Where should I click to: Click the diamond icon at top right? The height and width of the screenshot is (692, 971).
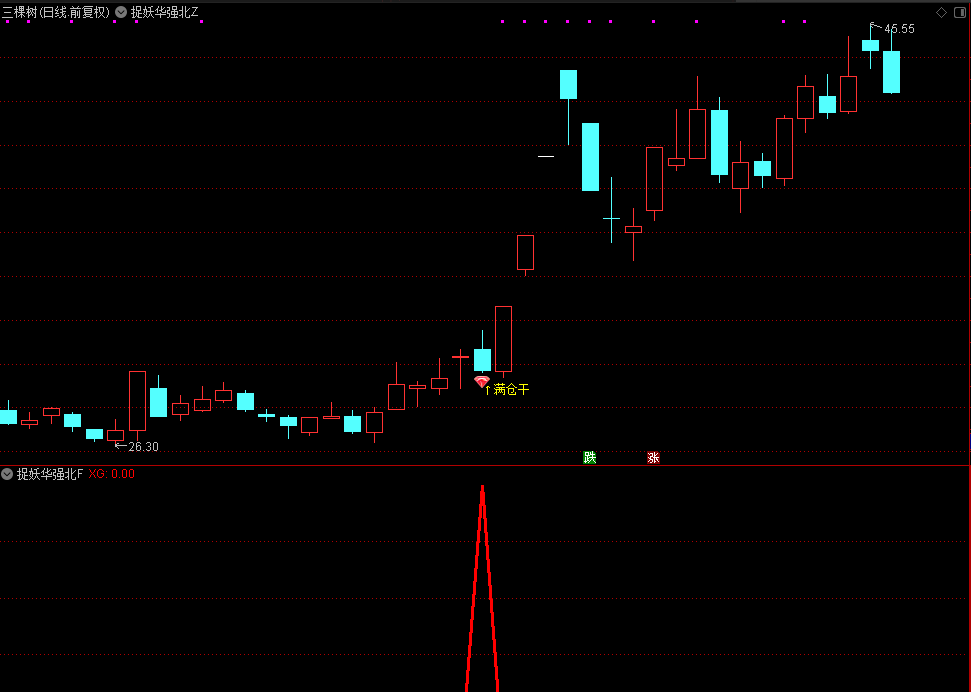coord(941,12)
